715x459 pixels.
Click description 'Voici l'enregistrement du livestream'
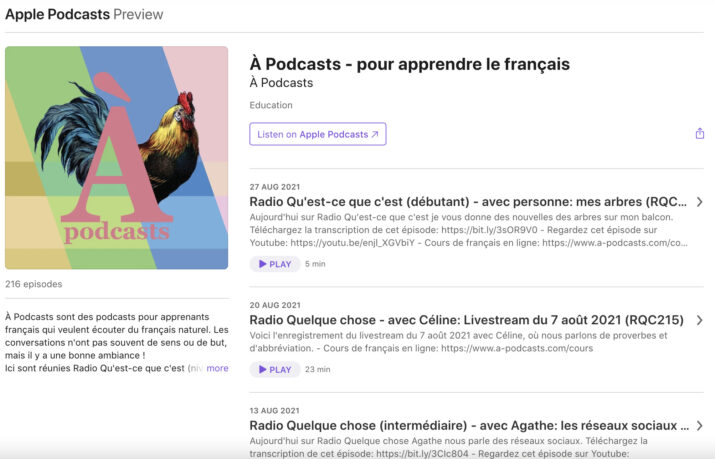point(458,342)
